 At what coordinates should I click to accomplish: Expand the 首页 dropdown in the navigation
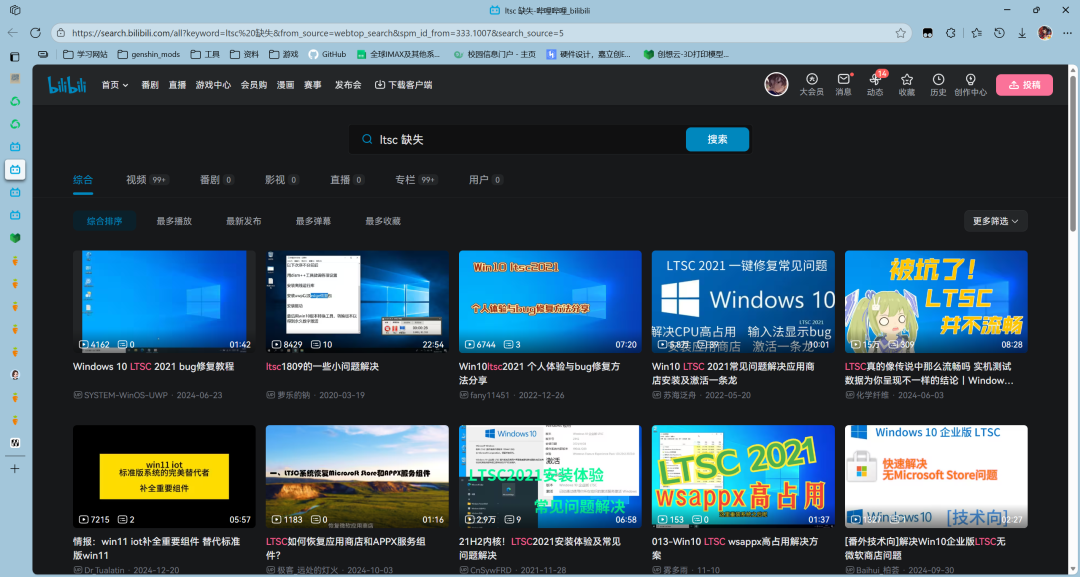tap(115, 85)
